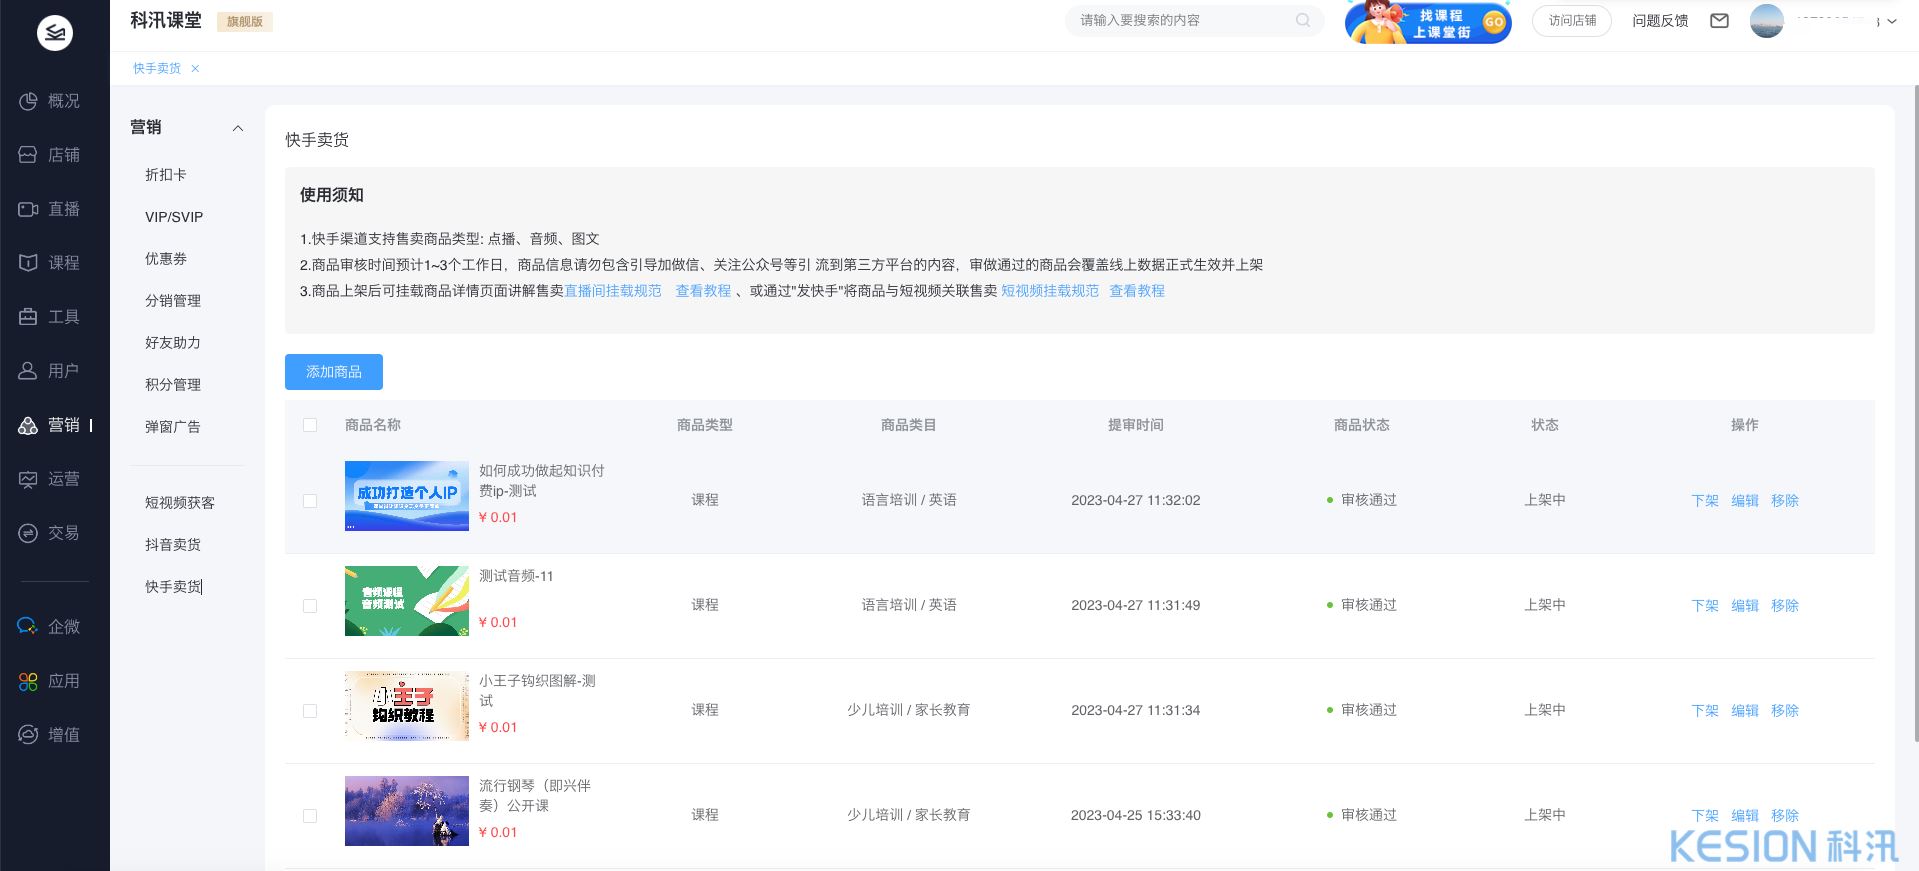1919x871 pixels.
Task: Open the 课程 course sidebar icon
Action: pos(28,263)
